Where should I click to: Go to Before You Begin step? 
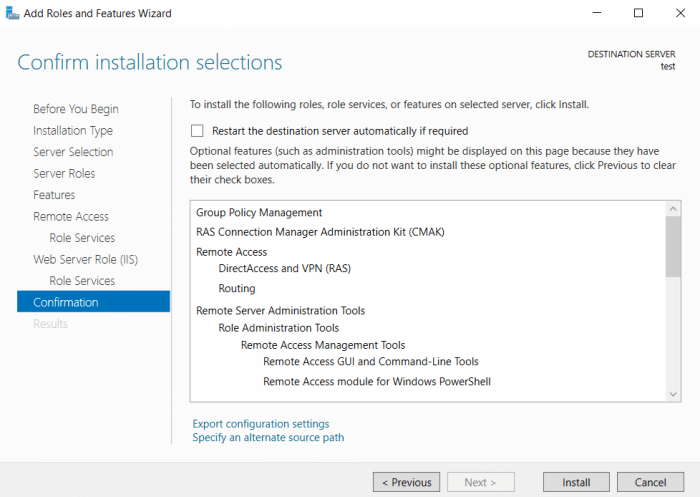[75, 109]
